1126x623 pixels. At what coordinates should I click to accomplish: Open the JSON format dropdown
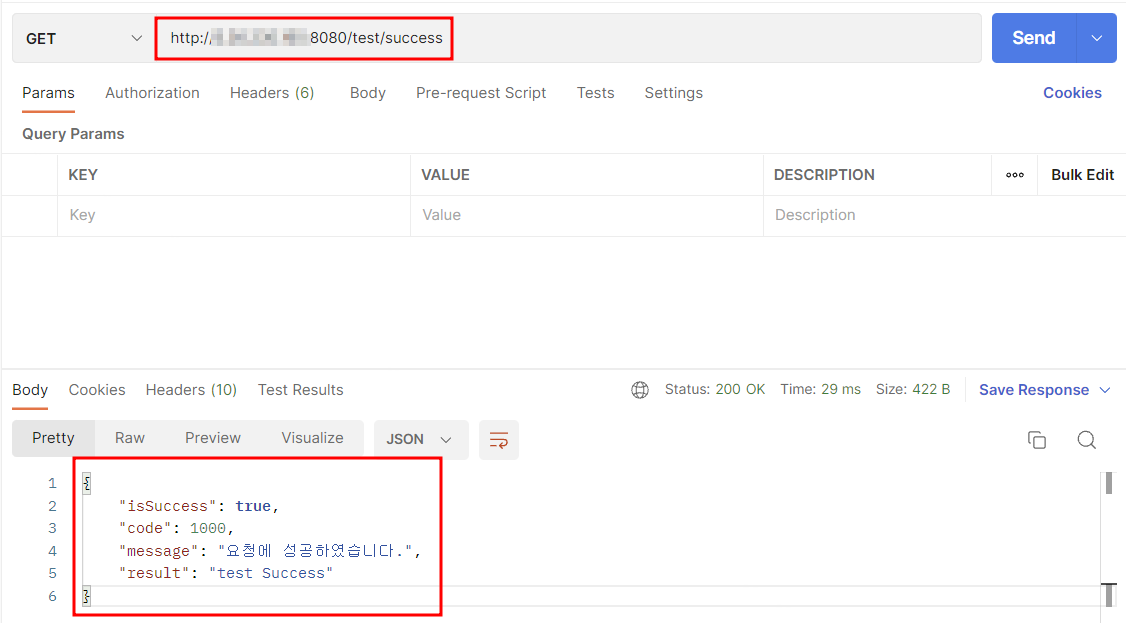421,439
